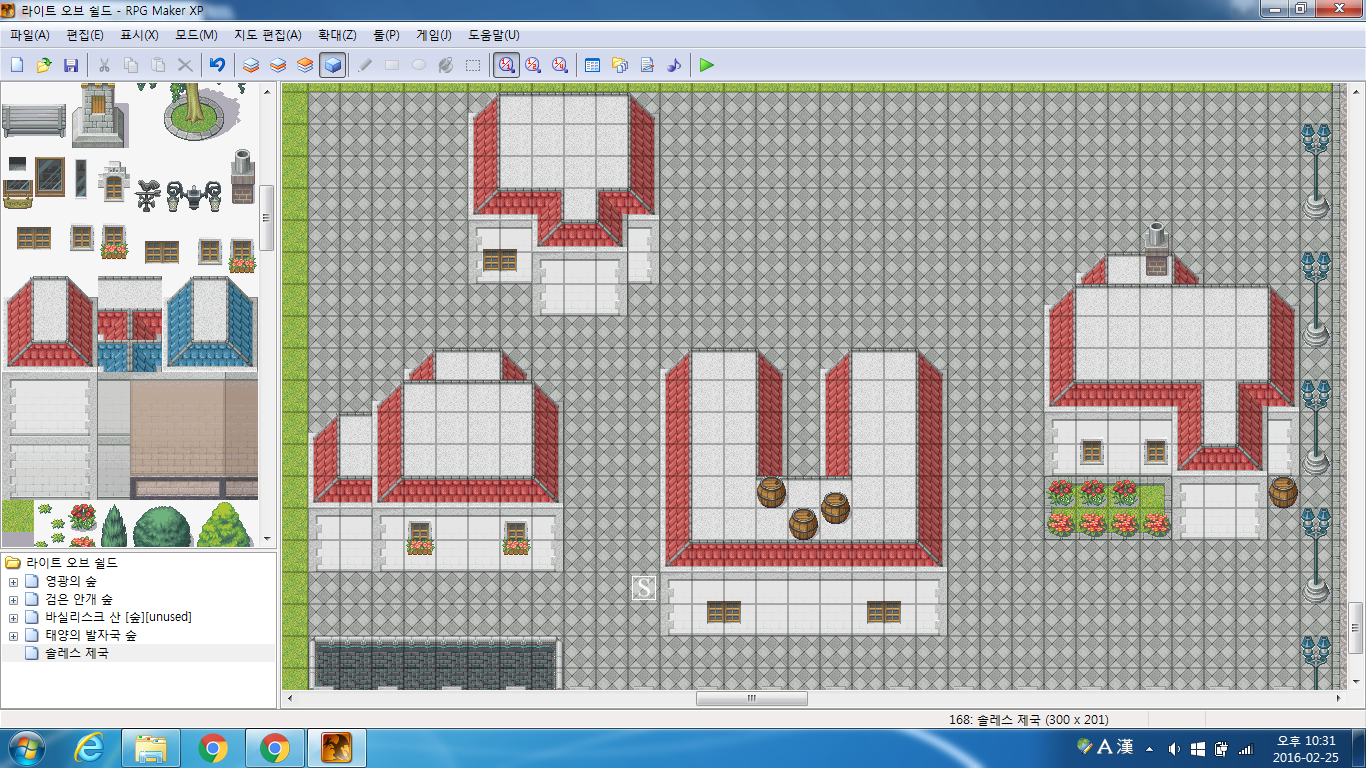
Task: Open the Windows Start button
Action: click(x=27, y=748)
